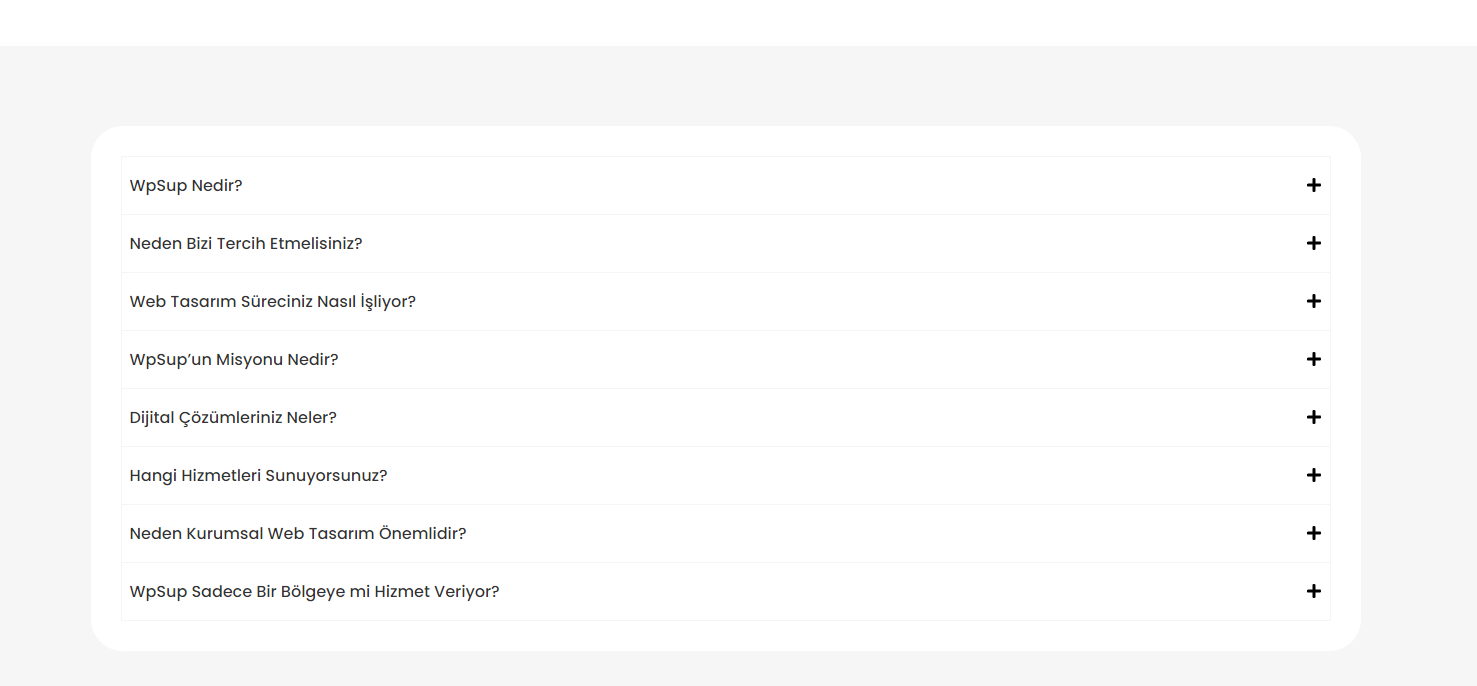The width and height of the screenshot is (1477, 686).
Task: Click plus icon for Hangi Hizmetleri Sunuyorsunuz?
Action: [1314, 475]
